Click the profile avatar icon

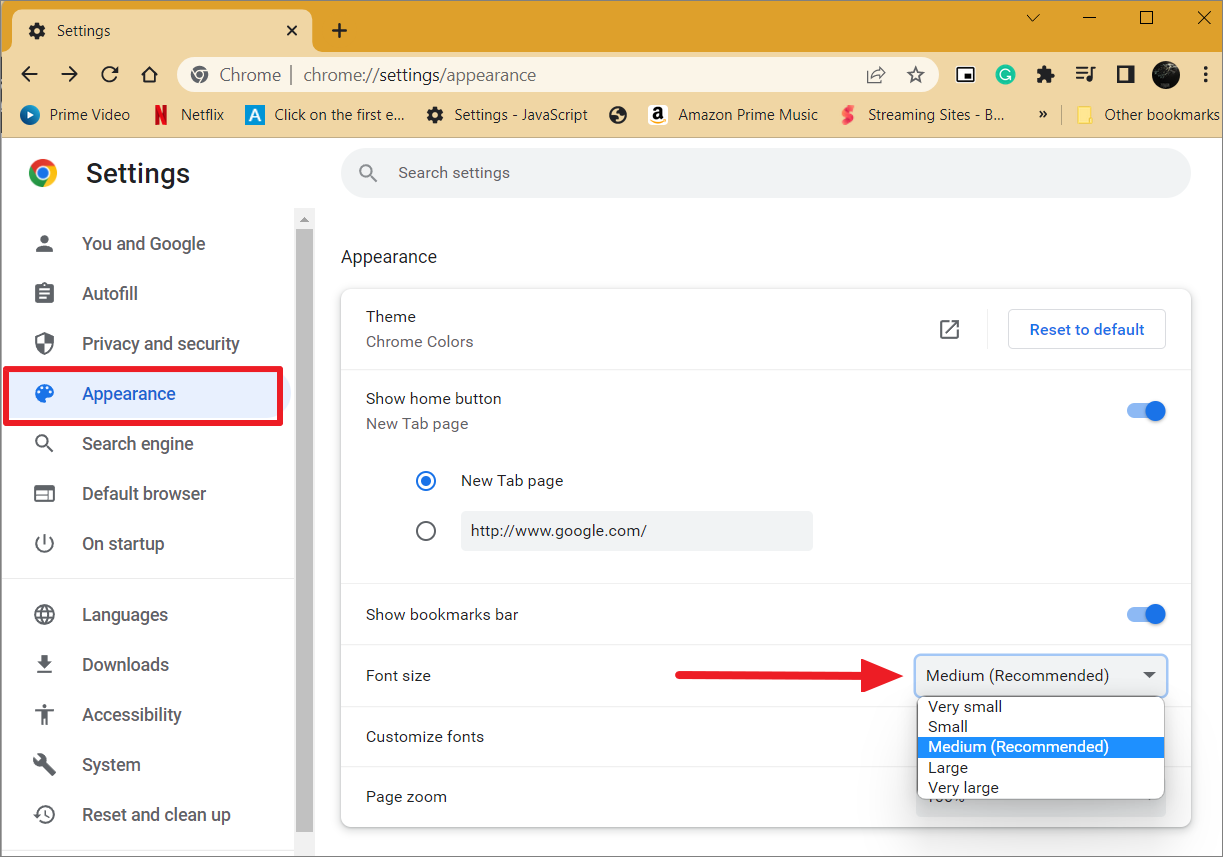[1166, 75]
